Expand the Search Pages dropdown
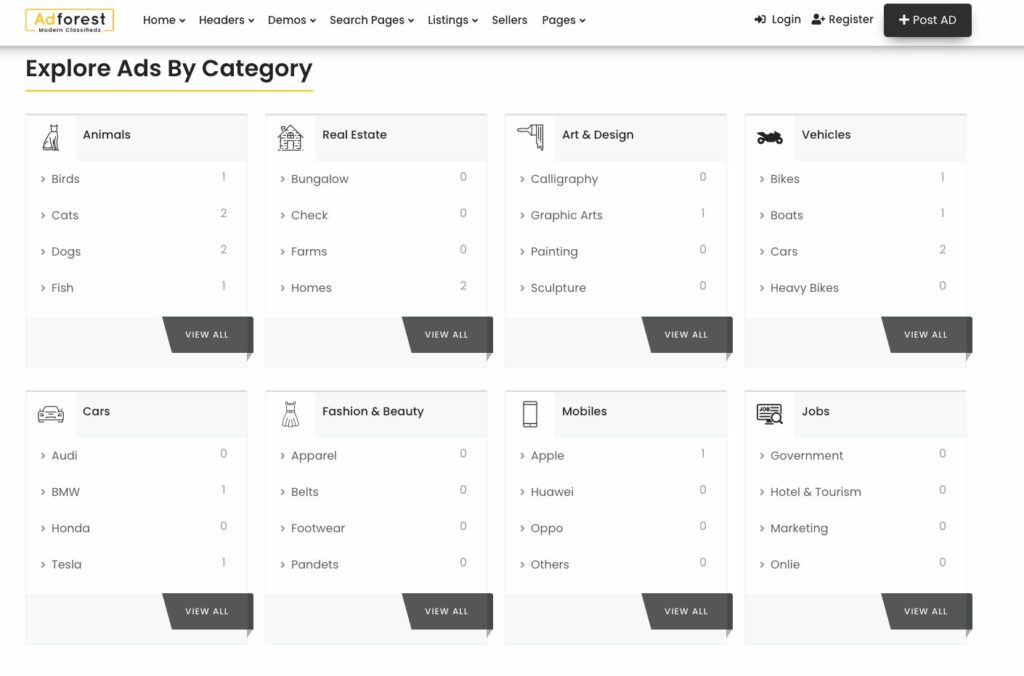 coord(371,20)
